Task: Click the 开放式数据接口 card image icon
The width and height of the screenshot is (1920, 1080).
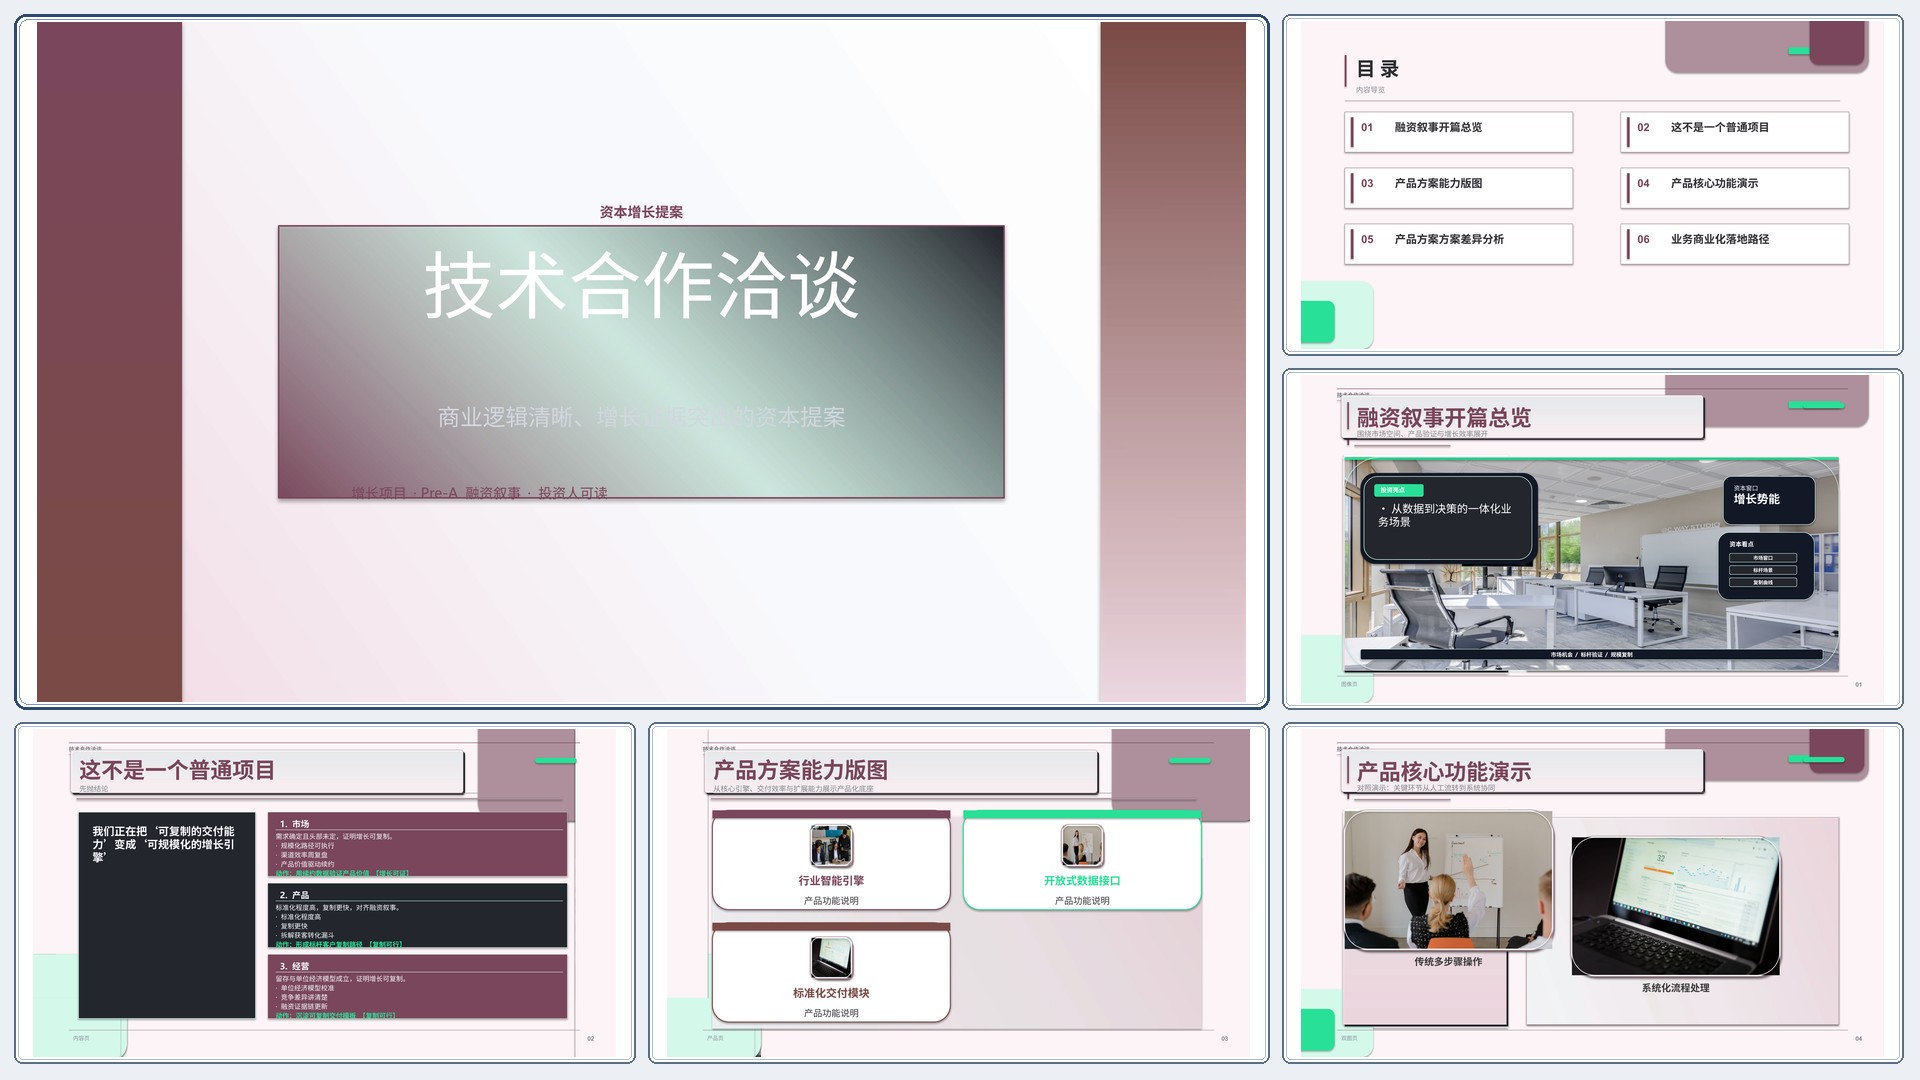Action: pyautogui.click(x=1082, y=846)
